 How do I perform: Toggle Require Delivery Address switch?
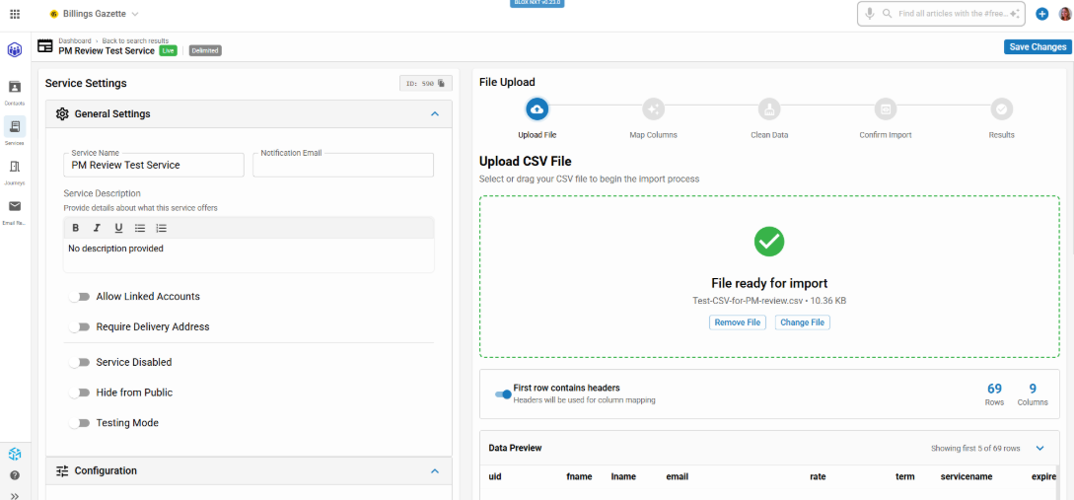click(80, 327)
